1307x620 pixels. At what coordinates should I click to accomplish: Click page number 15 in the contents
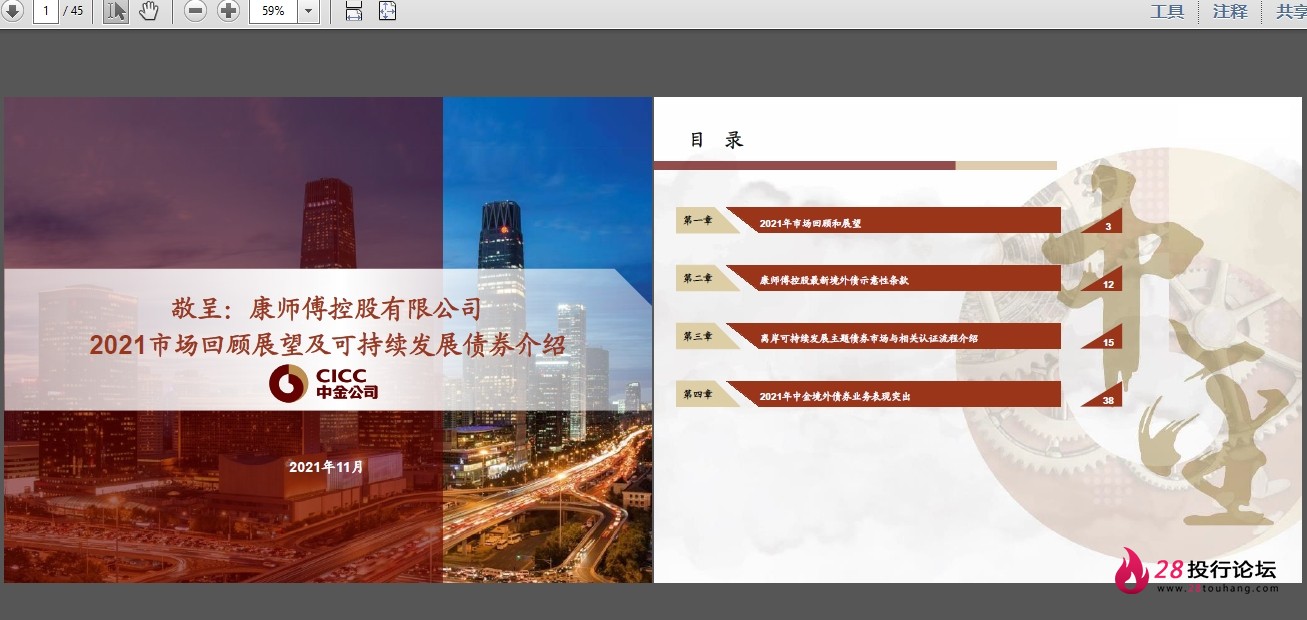pos(1108,343)
